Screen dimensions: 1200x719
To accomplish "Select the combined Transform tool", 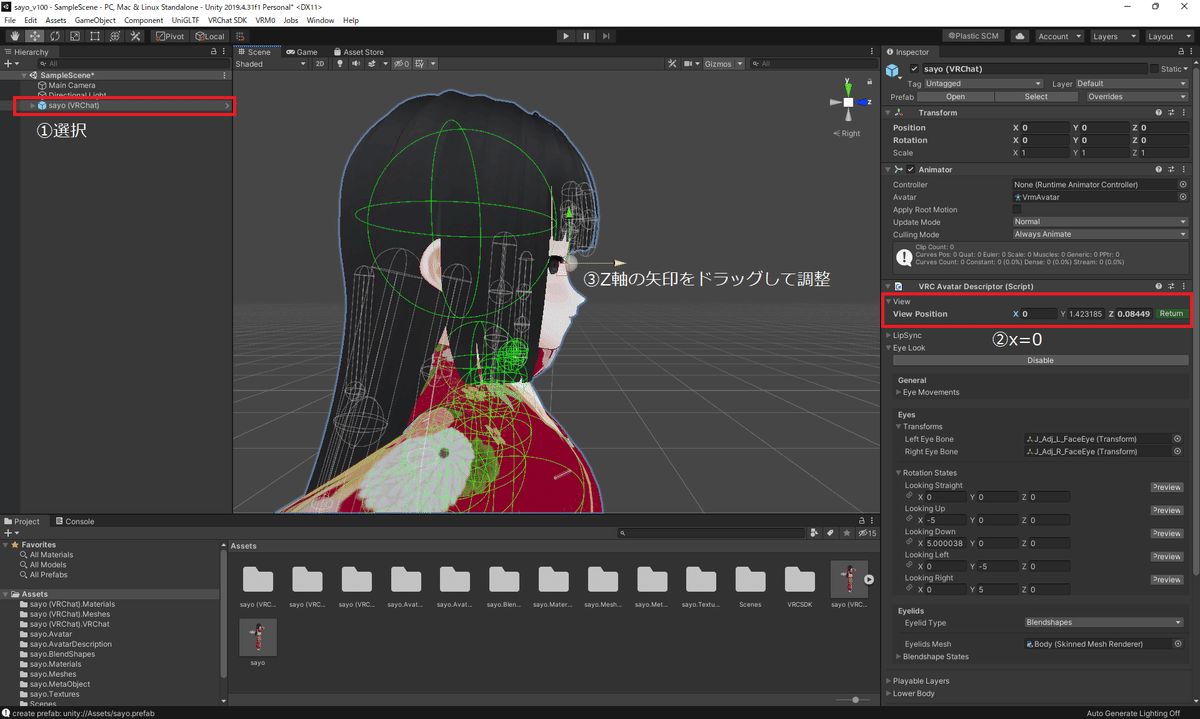I will click(114, 36).
